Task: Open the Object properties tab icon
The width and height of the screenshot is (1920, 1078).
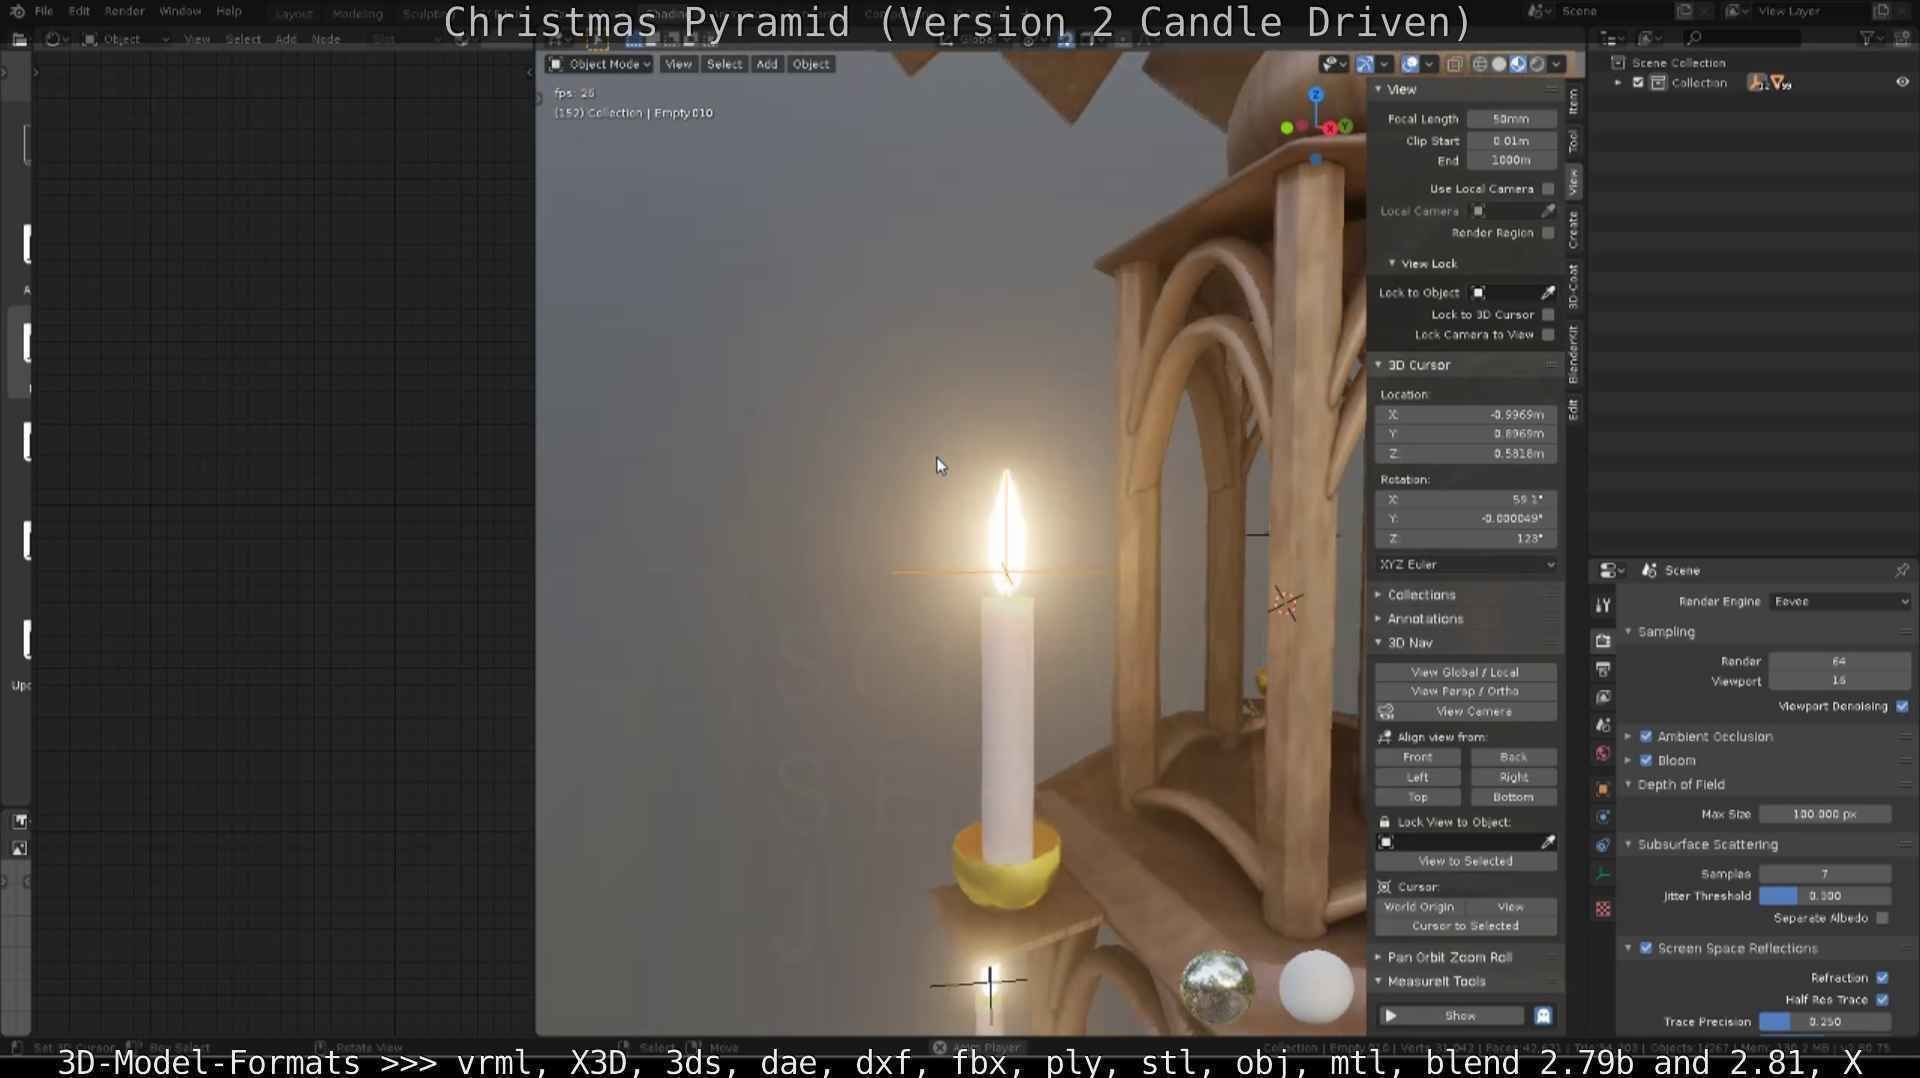Action: (x=1603, y=789)
